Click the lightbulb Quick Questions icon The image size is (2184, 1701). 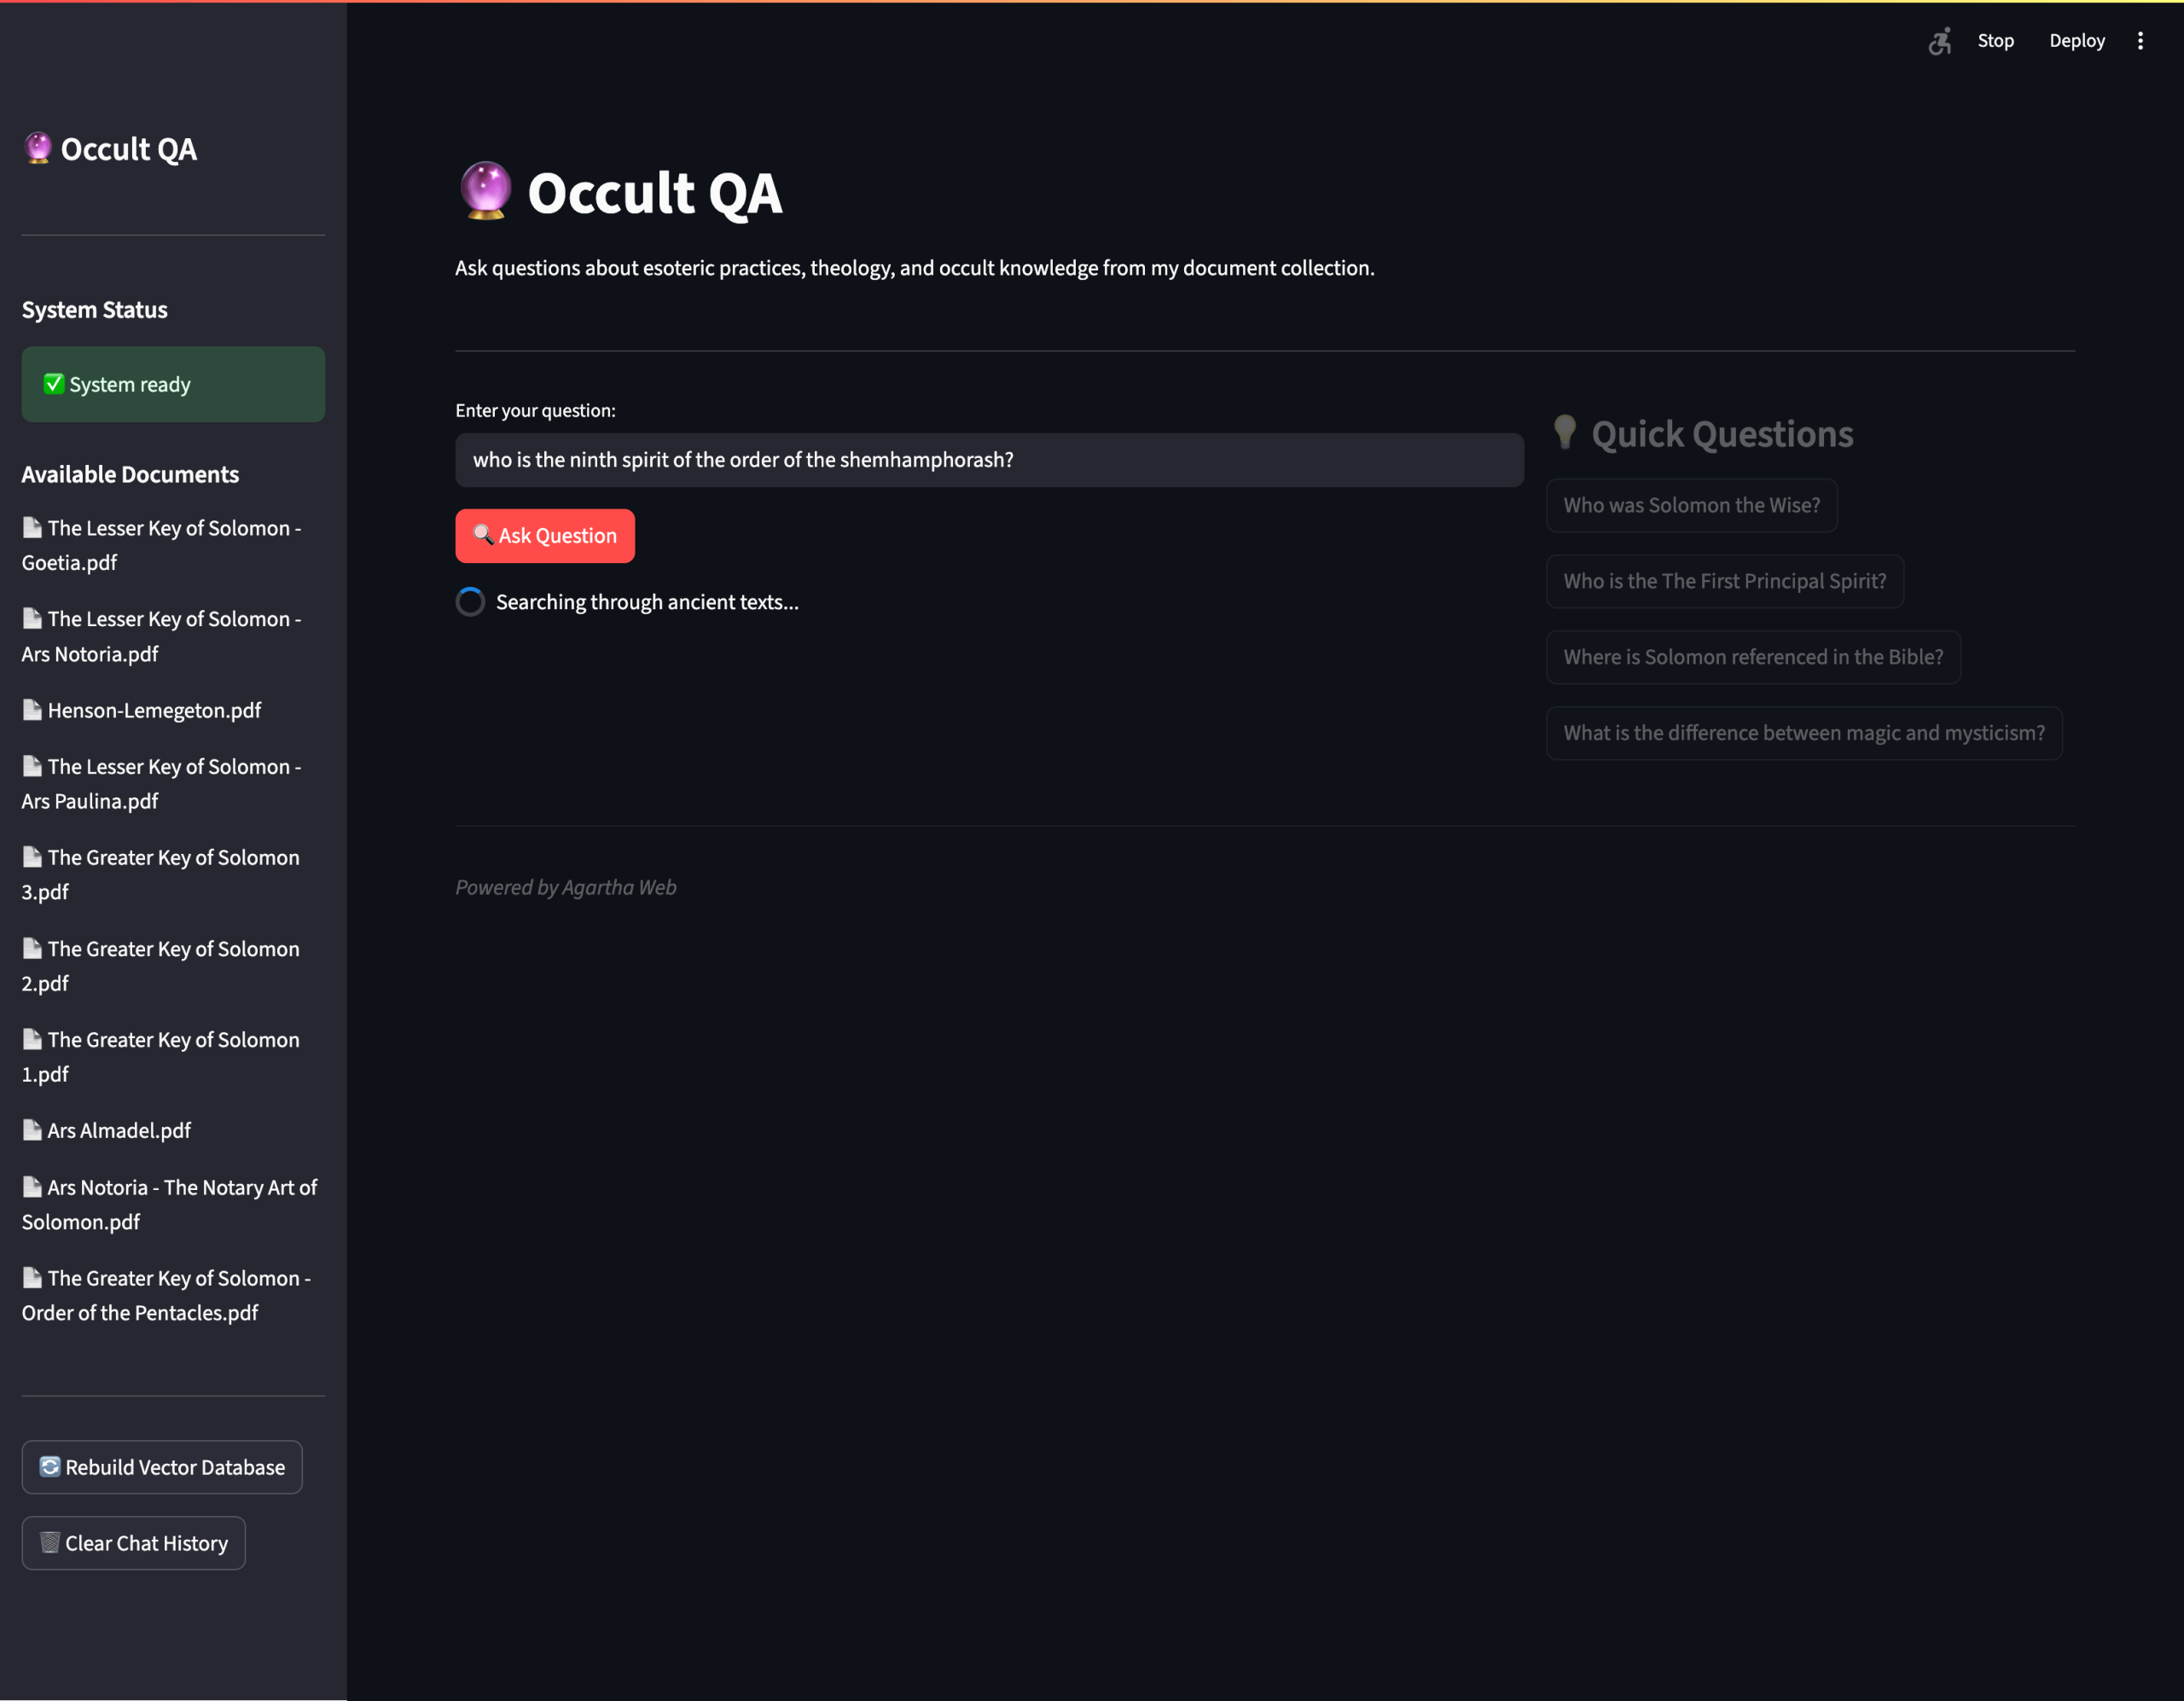tap(1565, 432)
